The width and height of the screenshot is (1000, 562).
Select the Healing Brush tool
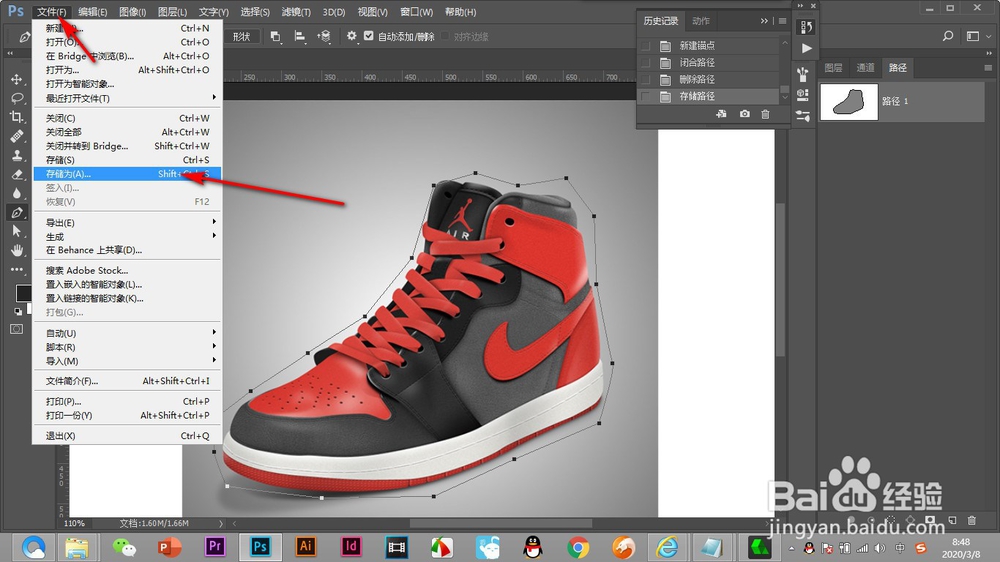(x=17, y=136)
